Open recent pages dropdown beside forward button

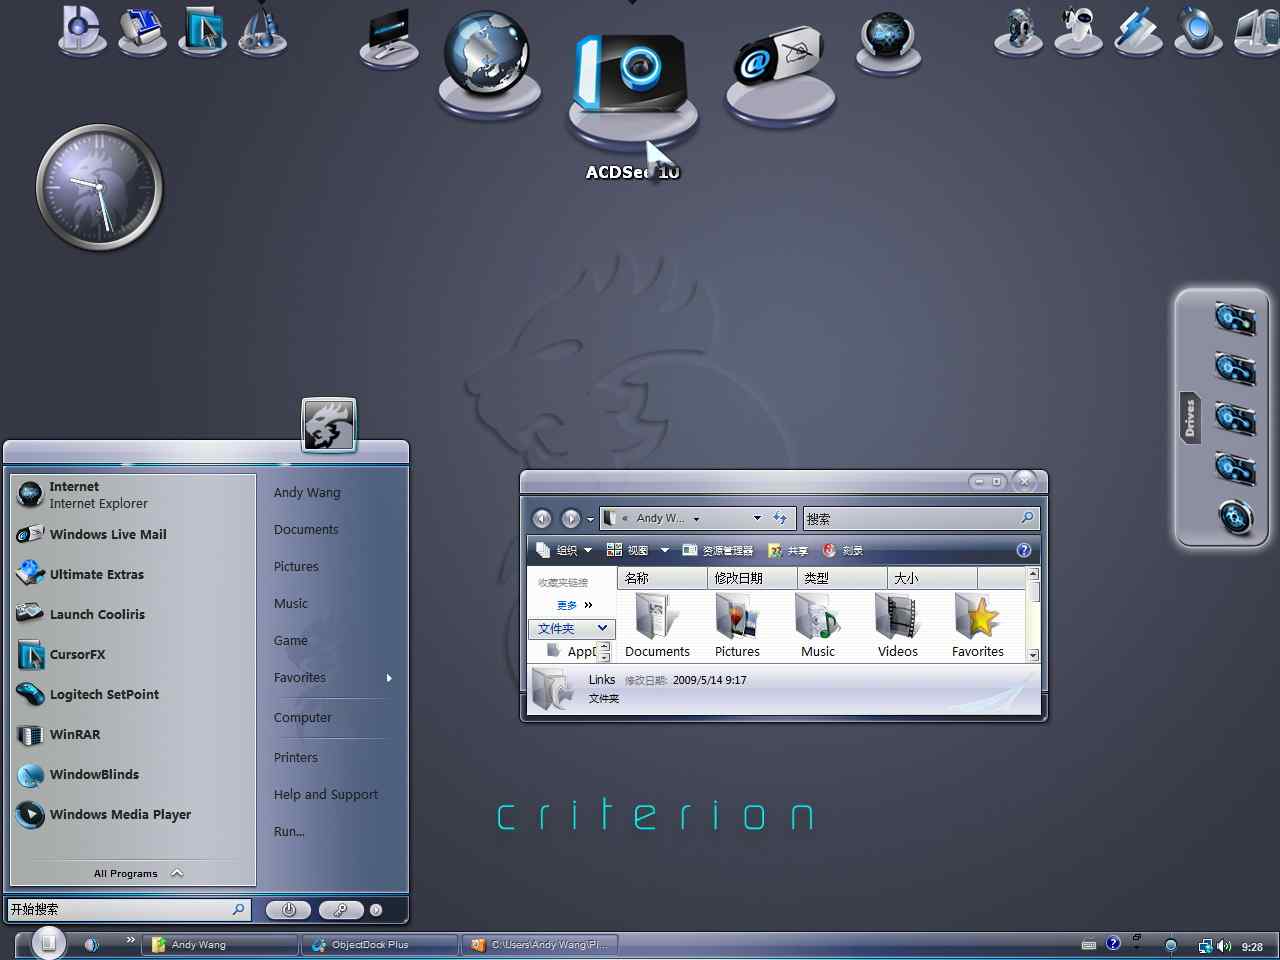[590, 519]
